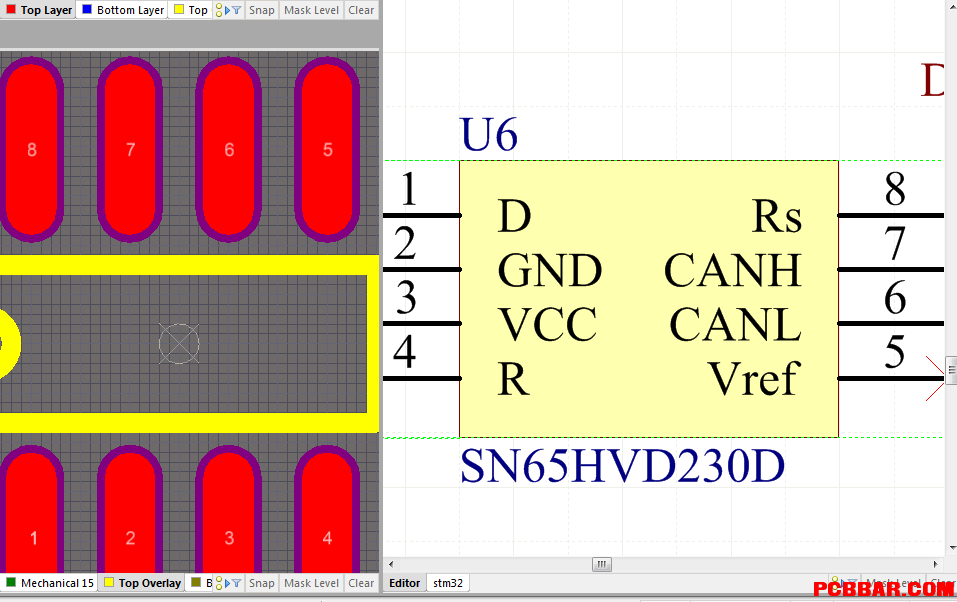Click Clear button beside the Top Overlay tab
This screenshot has width=957, height=602.
point(361,583)
